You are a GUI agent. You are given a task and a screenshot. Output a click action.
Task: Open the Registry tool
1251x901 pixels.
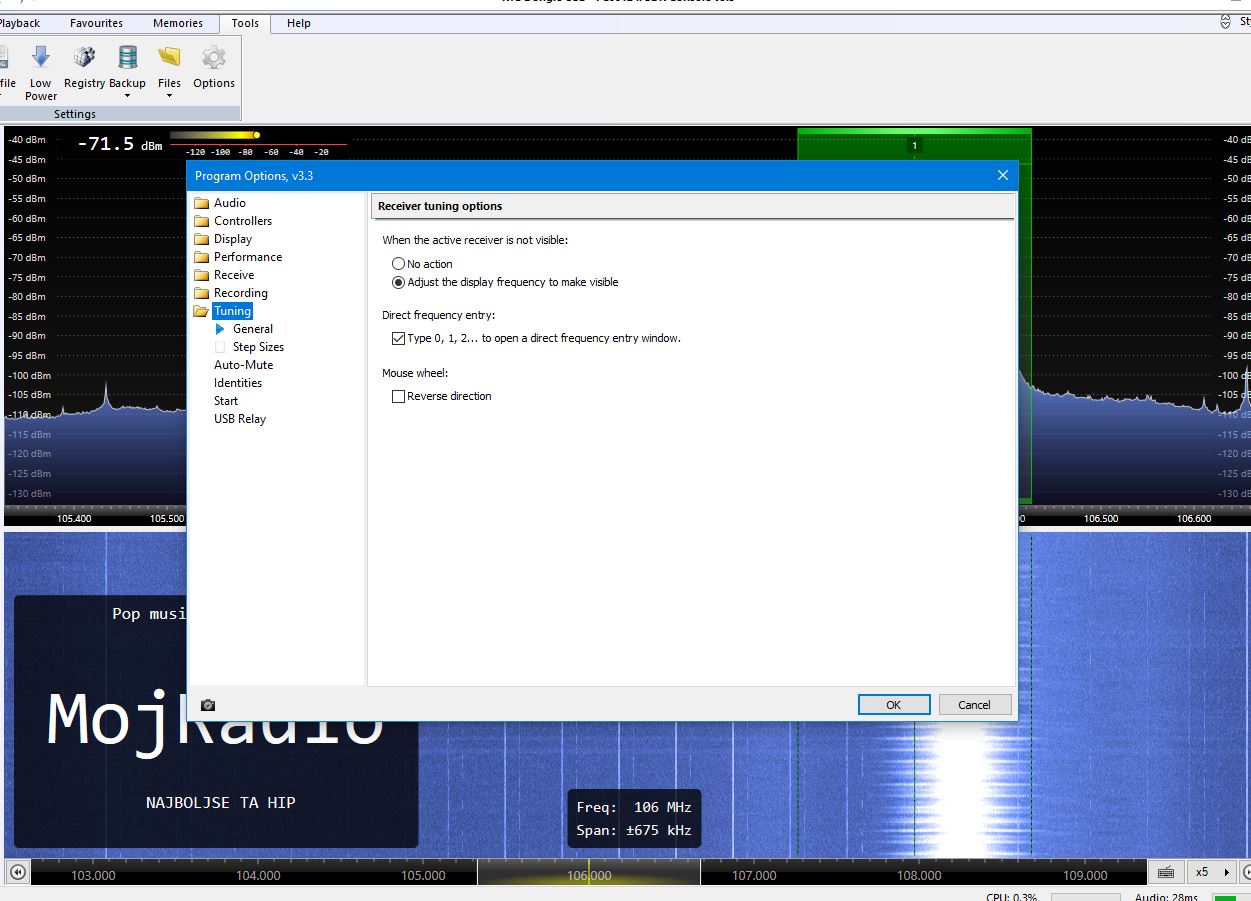[84, 58]
